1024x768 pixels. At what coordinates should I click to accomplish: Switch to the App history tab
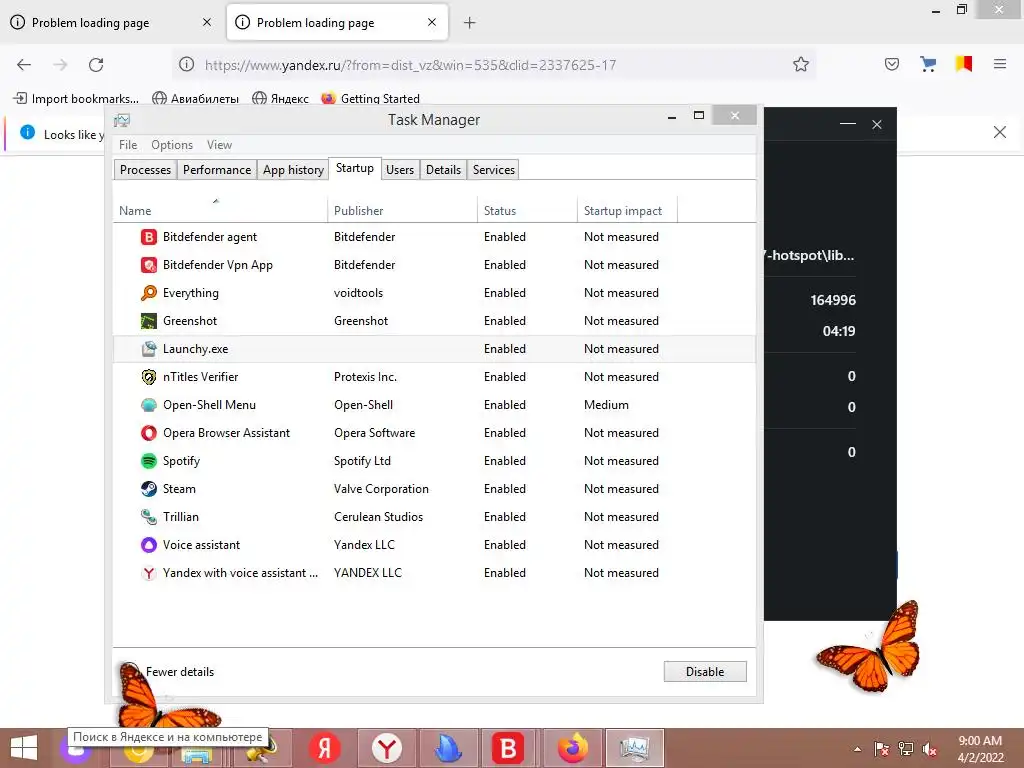[x=293, y=170]
